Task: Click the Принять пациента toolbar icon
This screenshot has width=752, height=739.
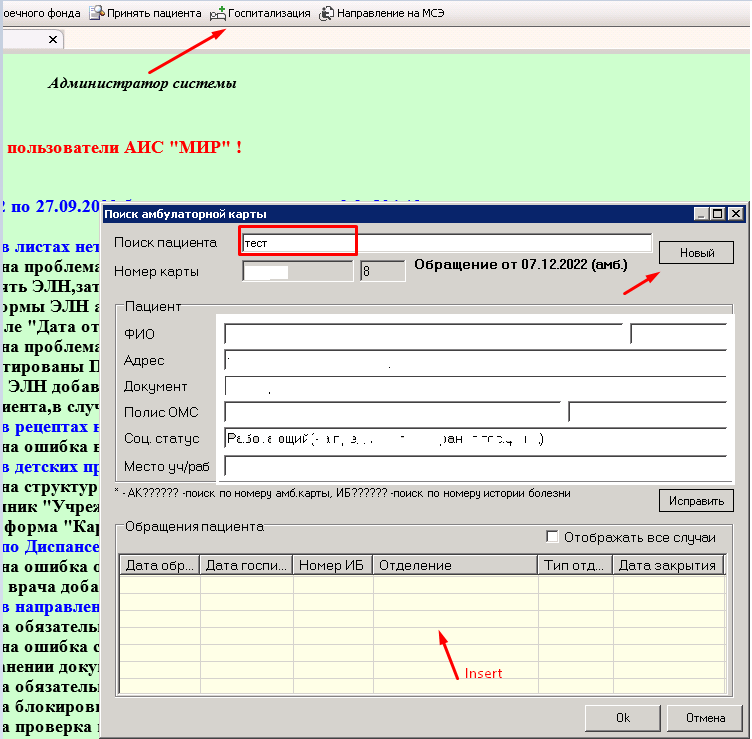Action: coord(97,13)
